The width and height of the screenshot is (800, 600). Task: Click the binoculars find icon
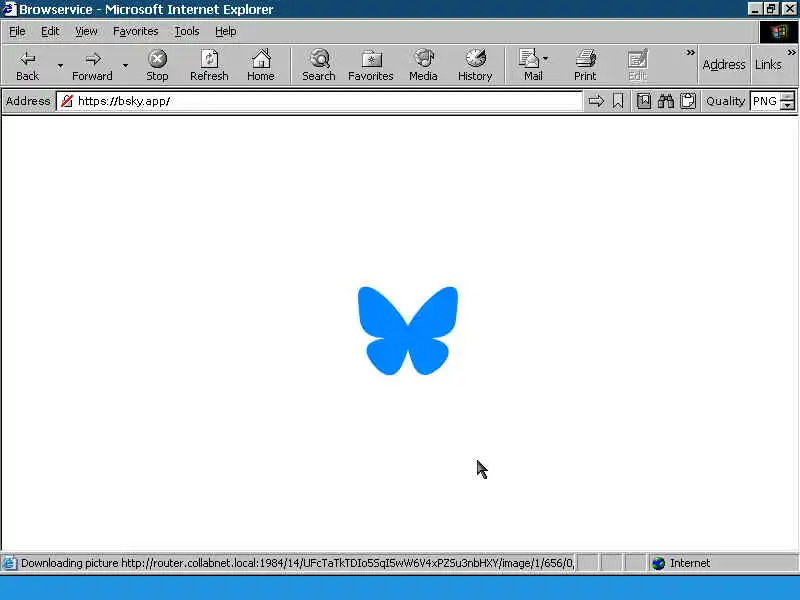tap(665, 101)
